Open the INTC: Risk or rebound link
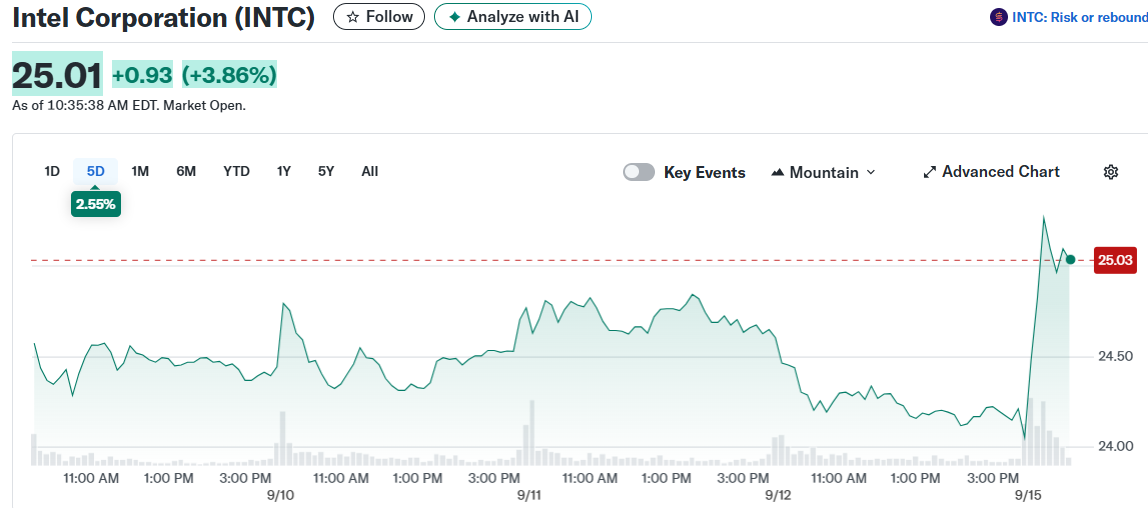The height and width of the screenshot is (508, 1148). pyautogui.click(x=1078, y=18)
